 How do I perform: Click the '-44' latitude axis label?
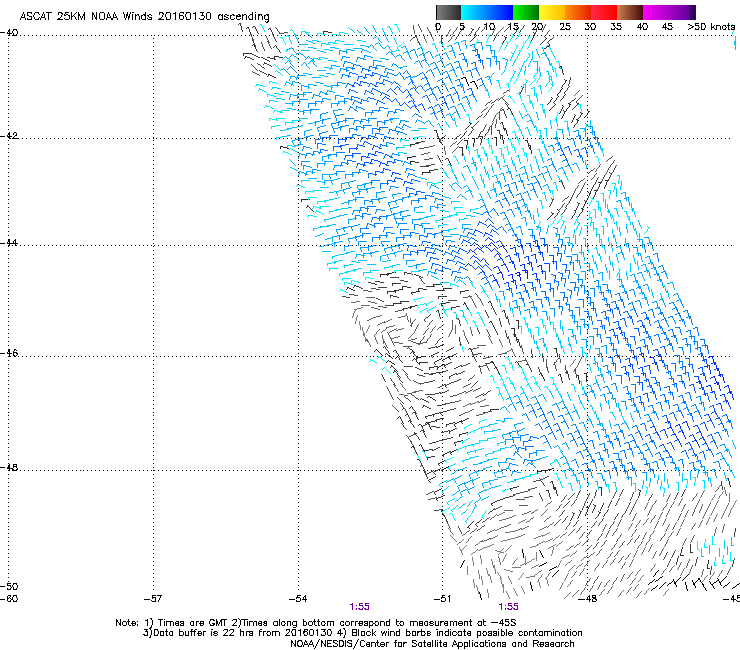pyautogui.click(x=9, y=243)
